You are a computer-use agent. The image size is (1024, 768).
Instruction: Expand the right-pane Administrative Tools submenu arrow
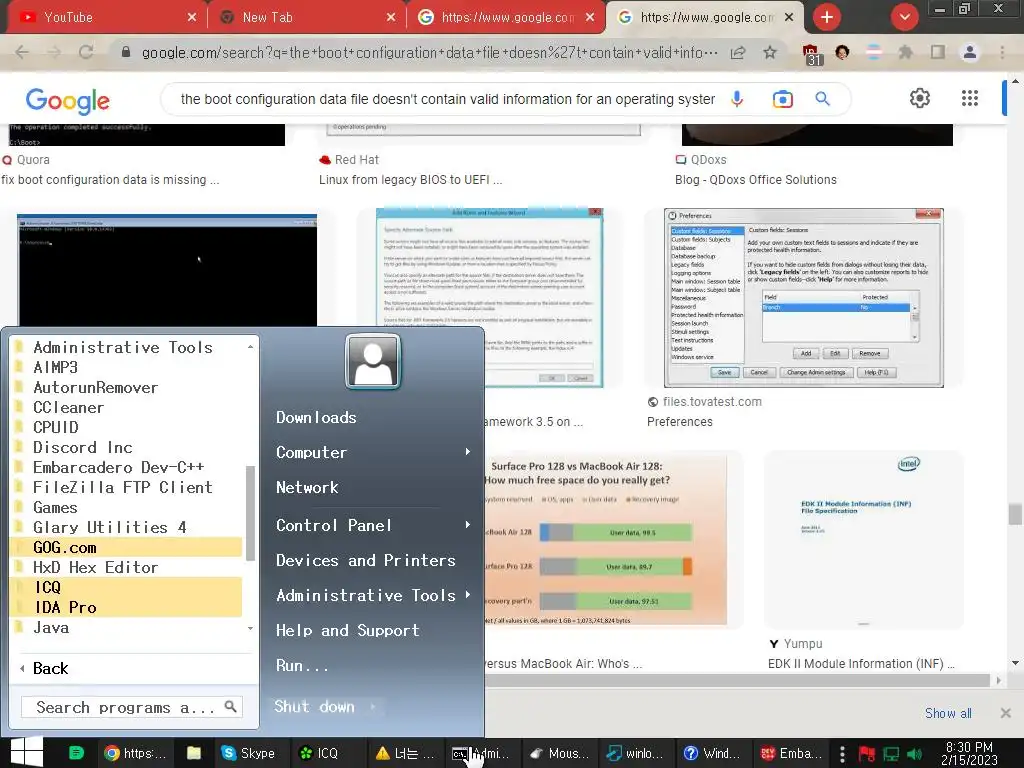(x=468, y=595)
